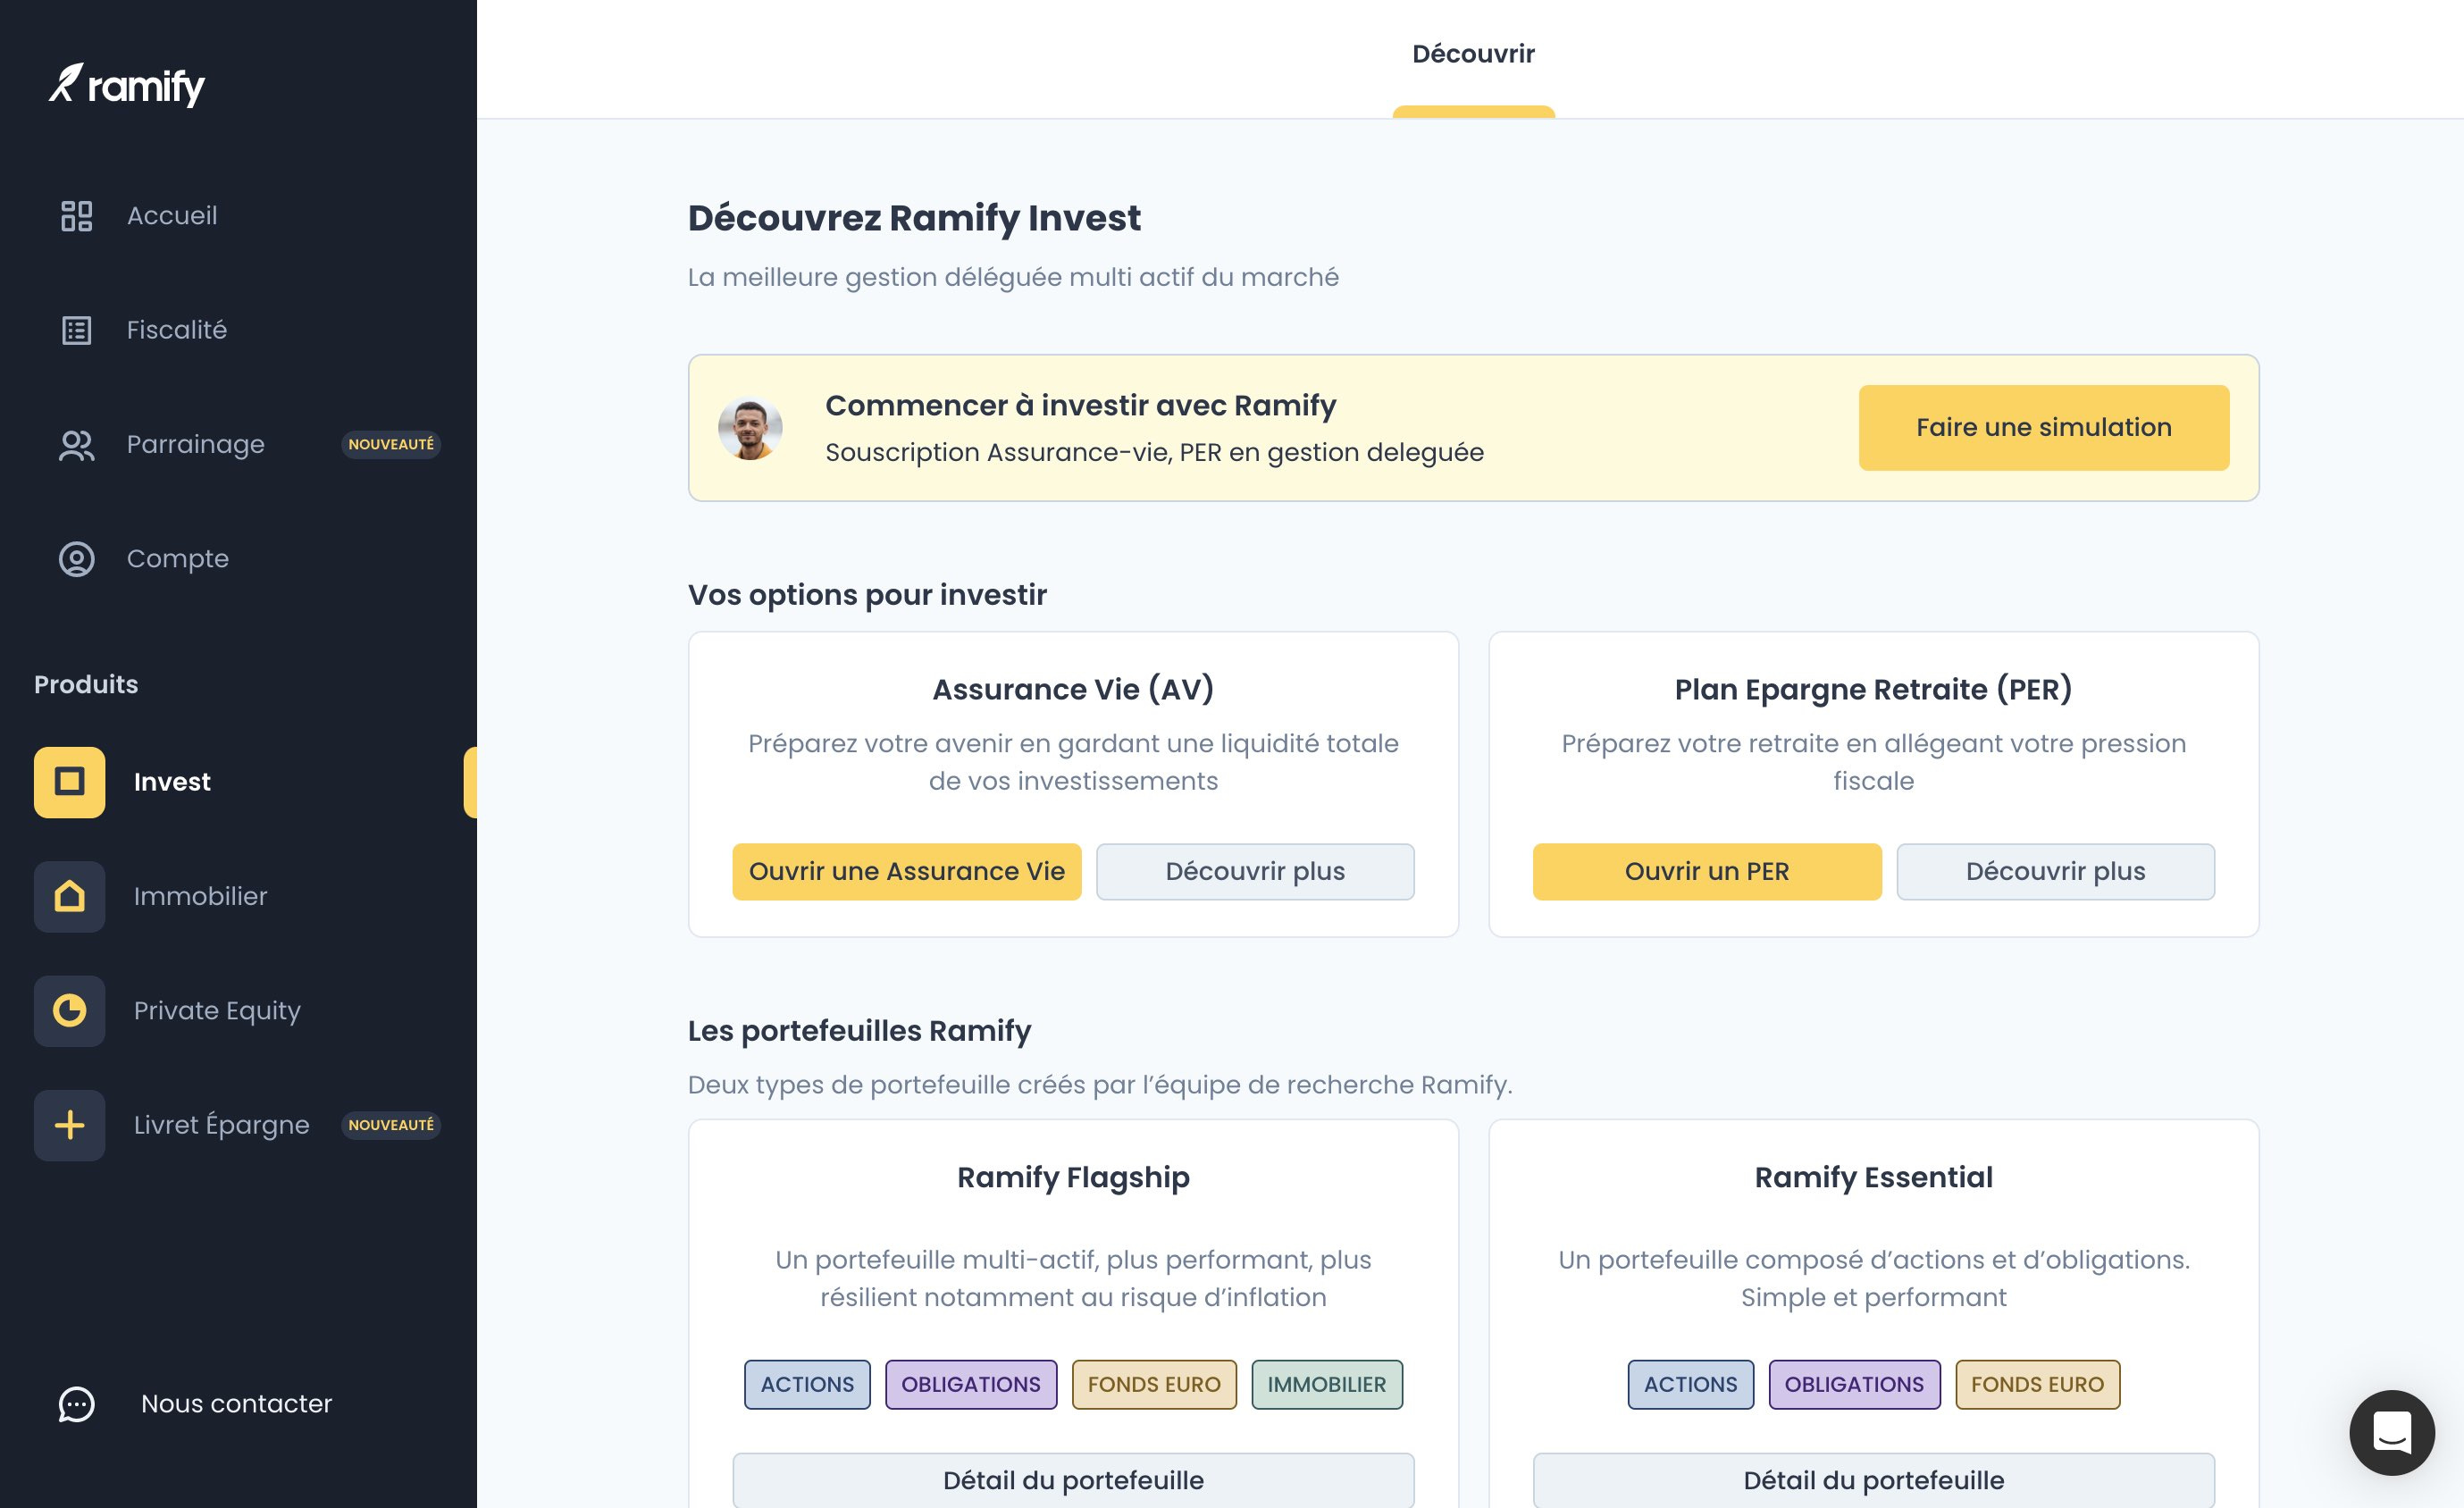Click NOUVEAUTÉ badge next to Parrainage
2464x1508 pixels.
pos(391,445)
